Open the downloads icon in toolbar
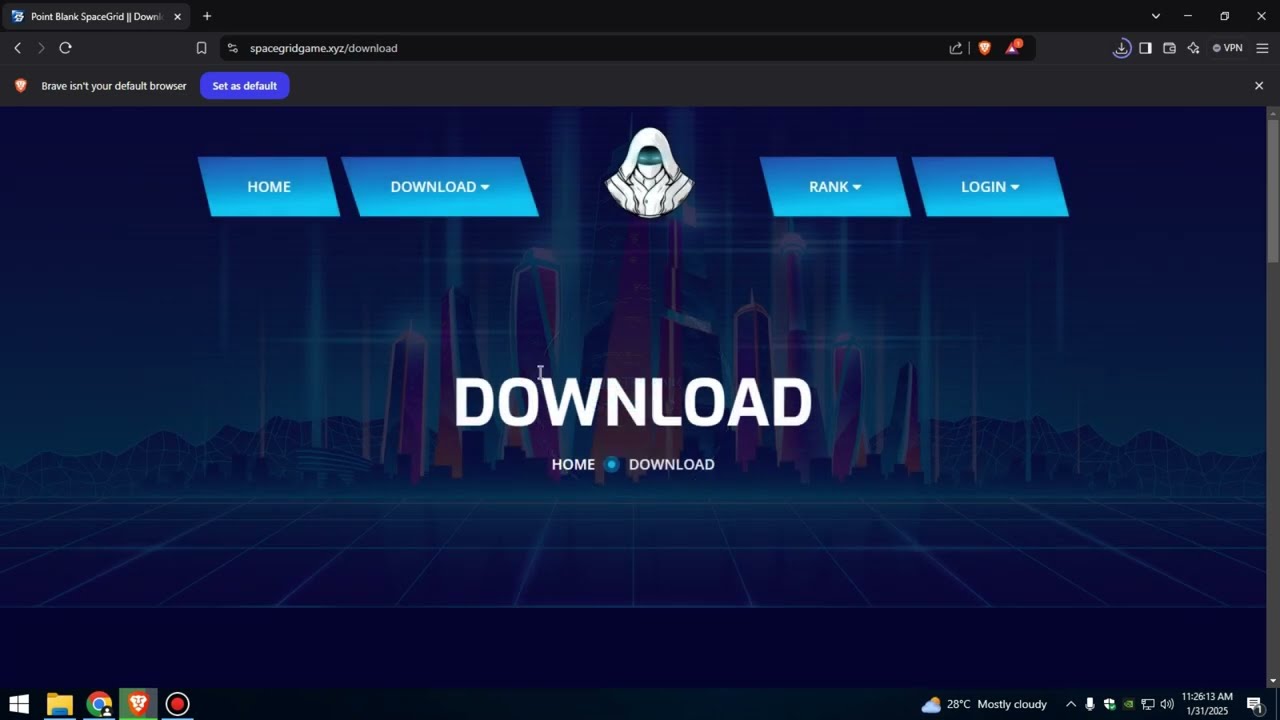 click(x=1121, y=48)
